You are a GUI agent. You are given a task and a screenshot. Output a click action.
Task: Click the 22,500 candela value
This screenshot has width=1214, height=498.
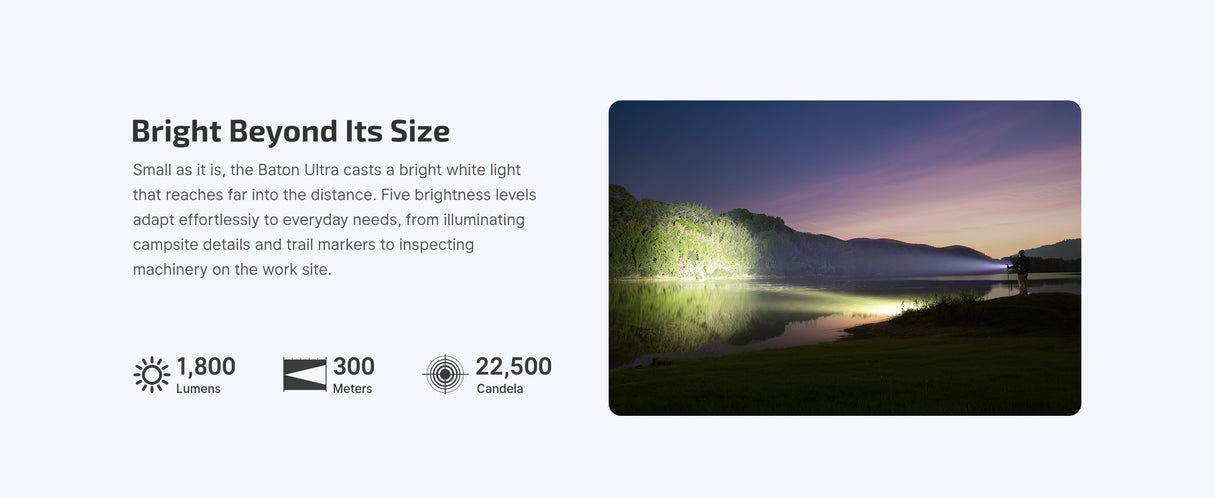pyautogui.click(x=513, y=367)
